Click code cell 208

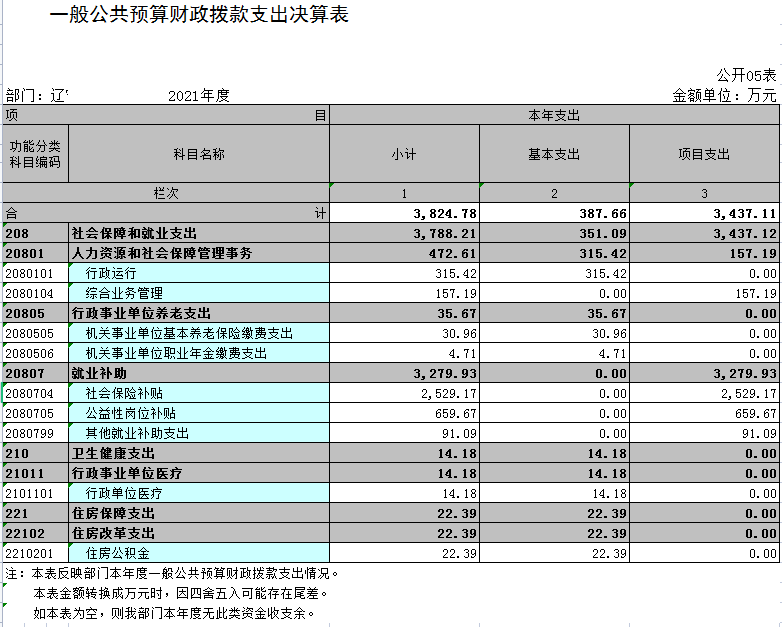[x=35, y=233]
